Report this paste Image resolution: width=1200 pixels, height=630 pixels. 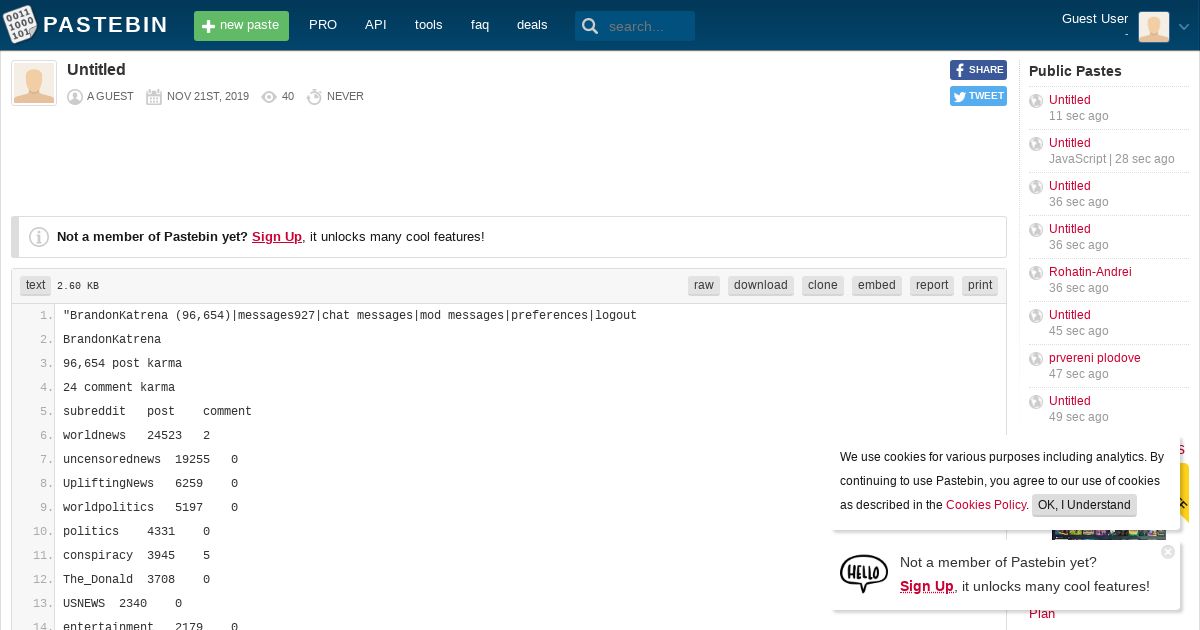click(x=932, y=285)
